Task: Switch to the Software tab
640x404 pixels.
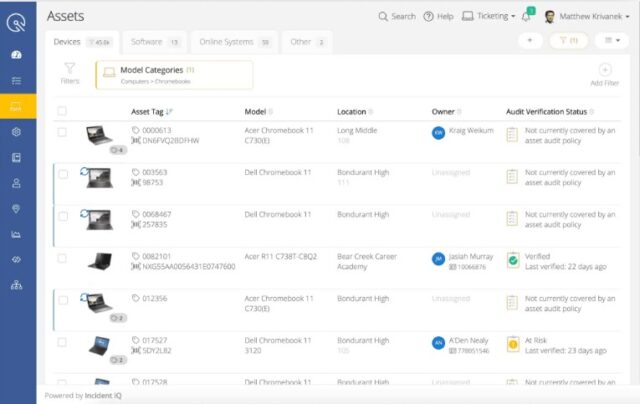Action: (x=155, y=42)
